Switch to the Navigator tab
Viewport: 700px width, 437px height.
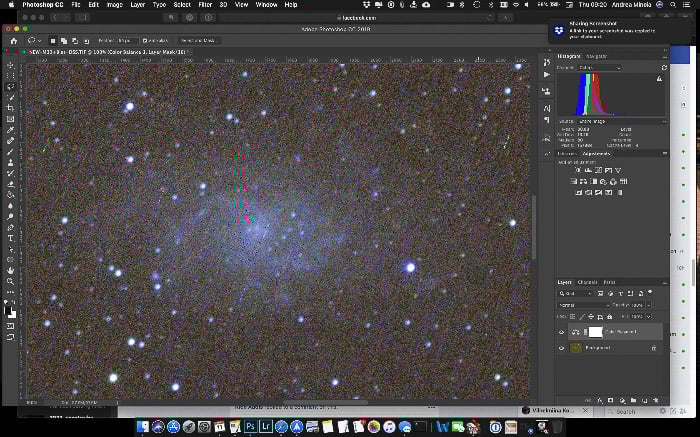(596, 56)
